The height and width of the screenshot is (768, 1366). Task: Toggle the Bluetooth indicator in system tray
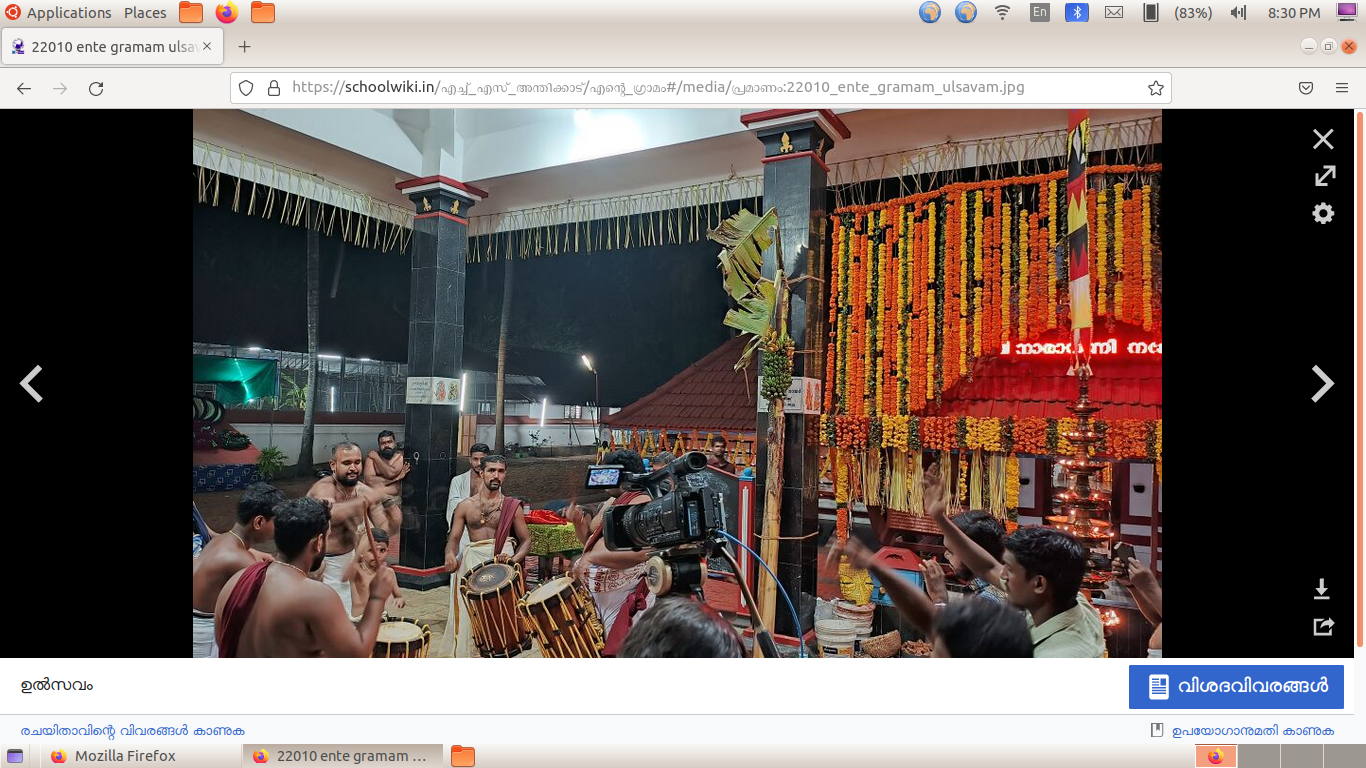pyautogui.click(x=1076, y=13)
